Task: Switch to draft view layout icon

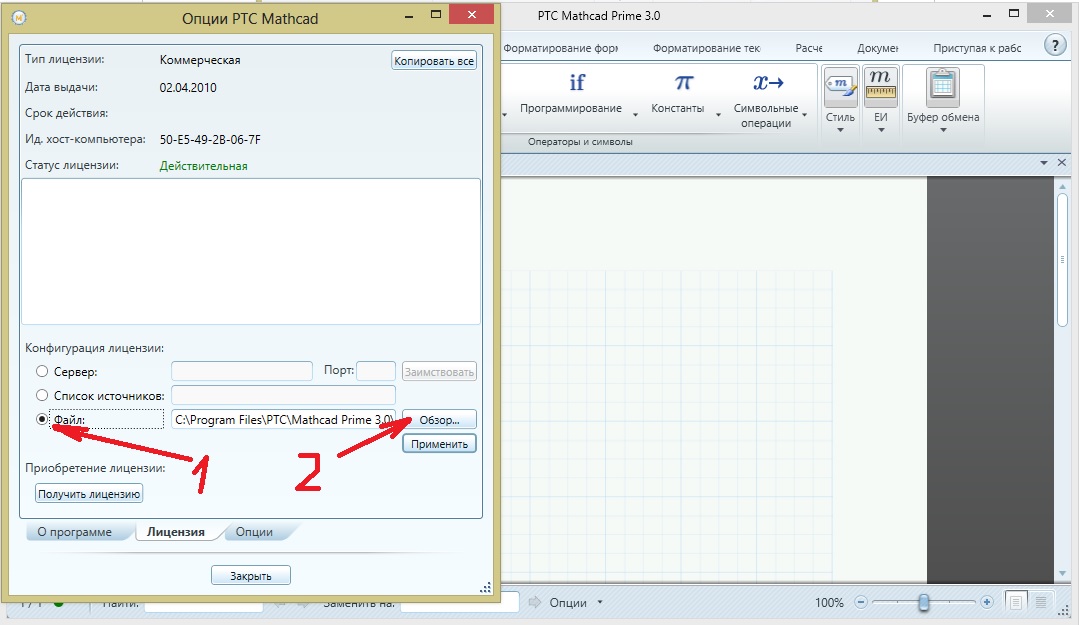Action: 1041,602
